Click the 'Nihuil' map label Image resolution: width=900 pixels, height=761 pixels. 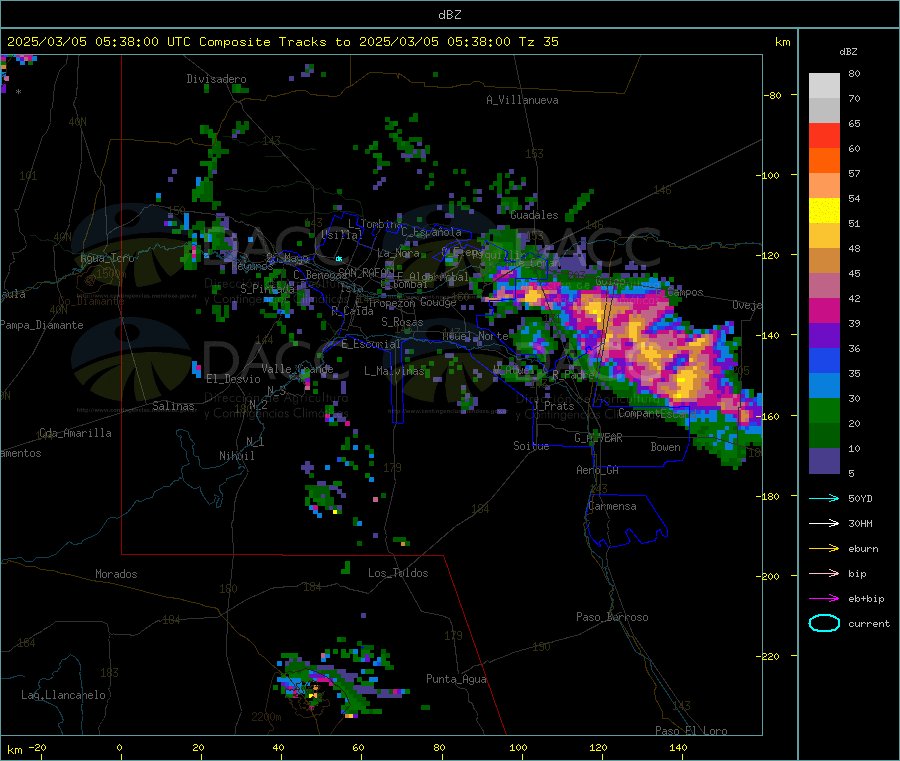pos(236,456)
